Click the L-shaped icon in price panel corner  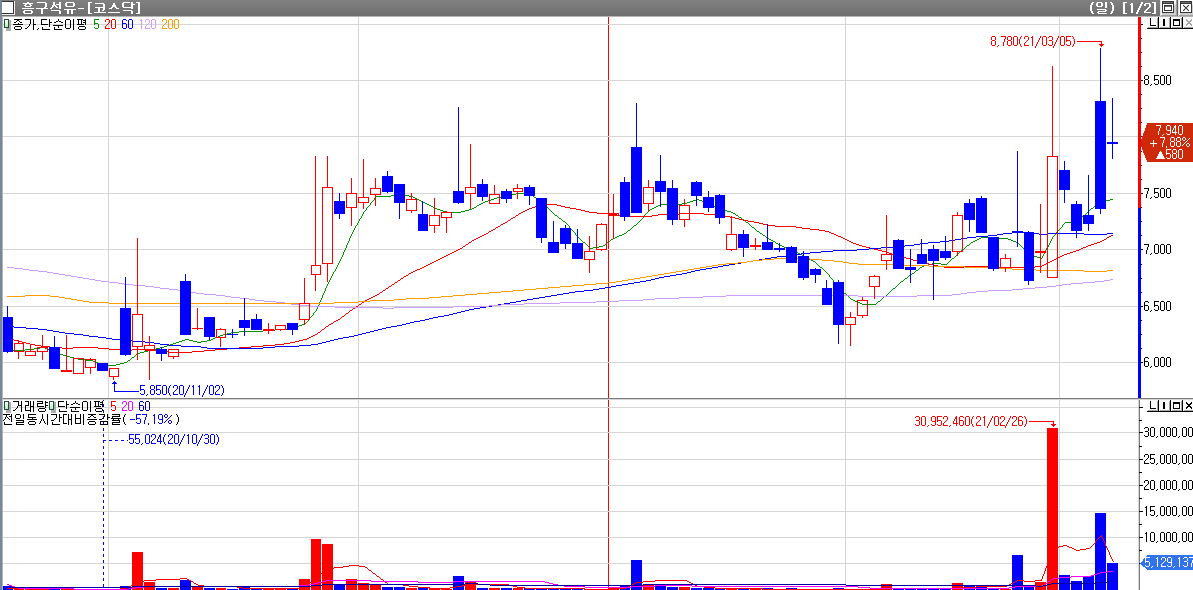(1153, 24)
